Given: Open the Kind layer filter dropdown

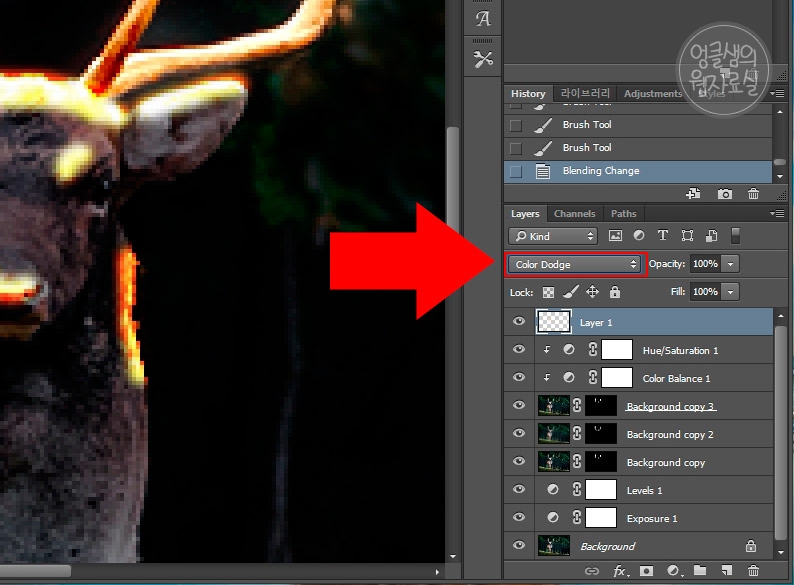Looking at the screenshot, I should (553, 236).
